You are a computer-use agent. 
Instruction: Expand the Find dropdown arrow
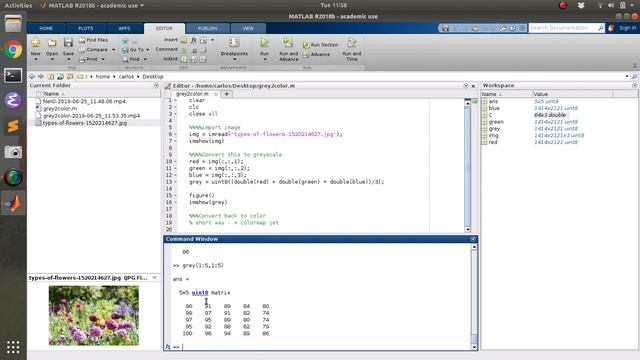(145, 60)
